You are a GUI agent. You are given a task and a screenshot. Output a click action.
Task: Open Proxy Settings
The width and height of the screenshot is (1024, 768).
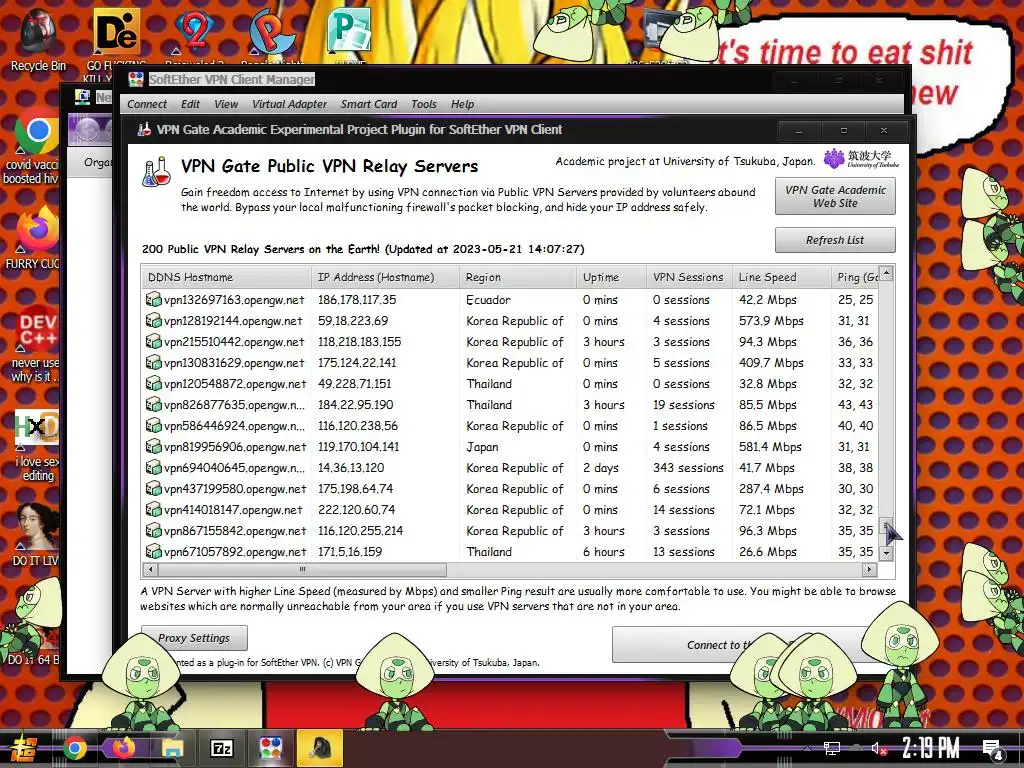point(194,638)
